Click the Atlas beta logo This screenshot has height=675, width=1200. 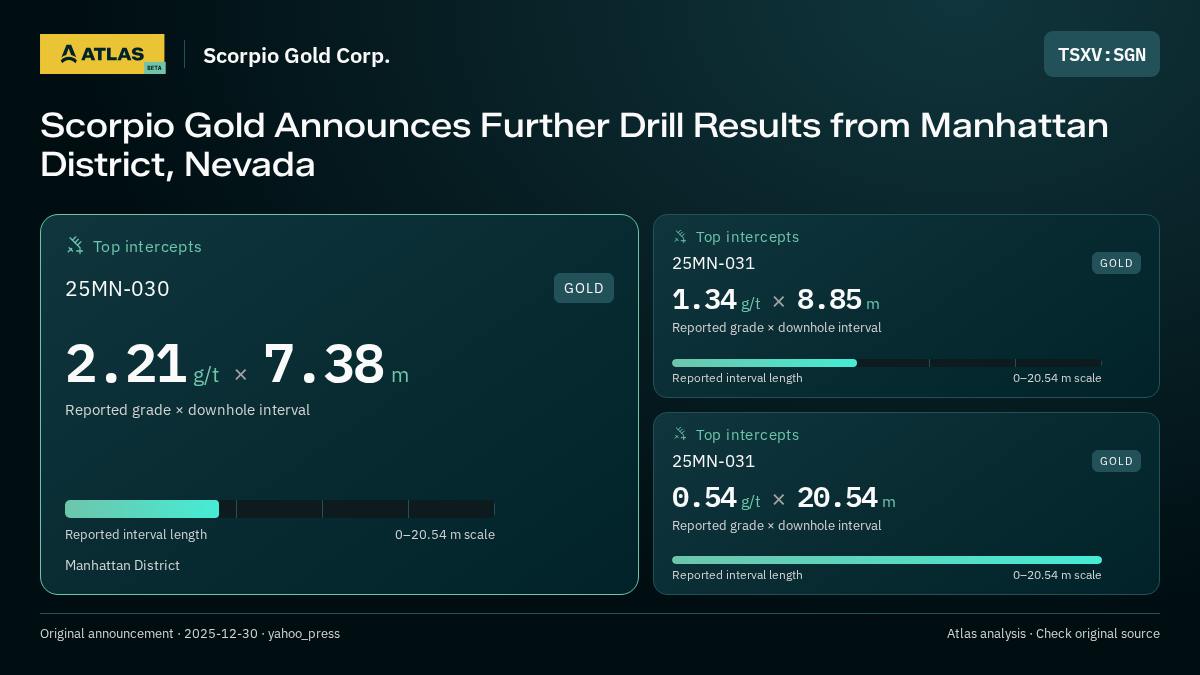tap(102, 54)
